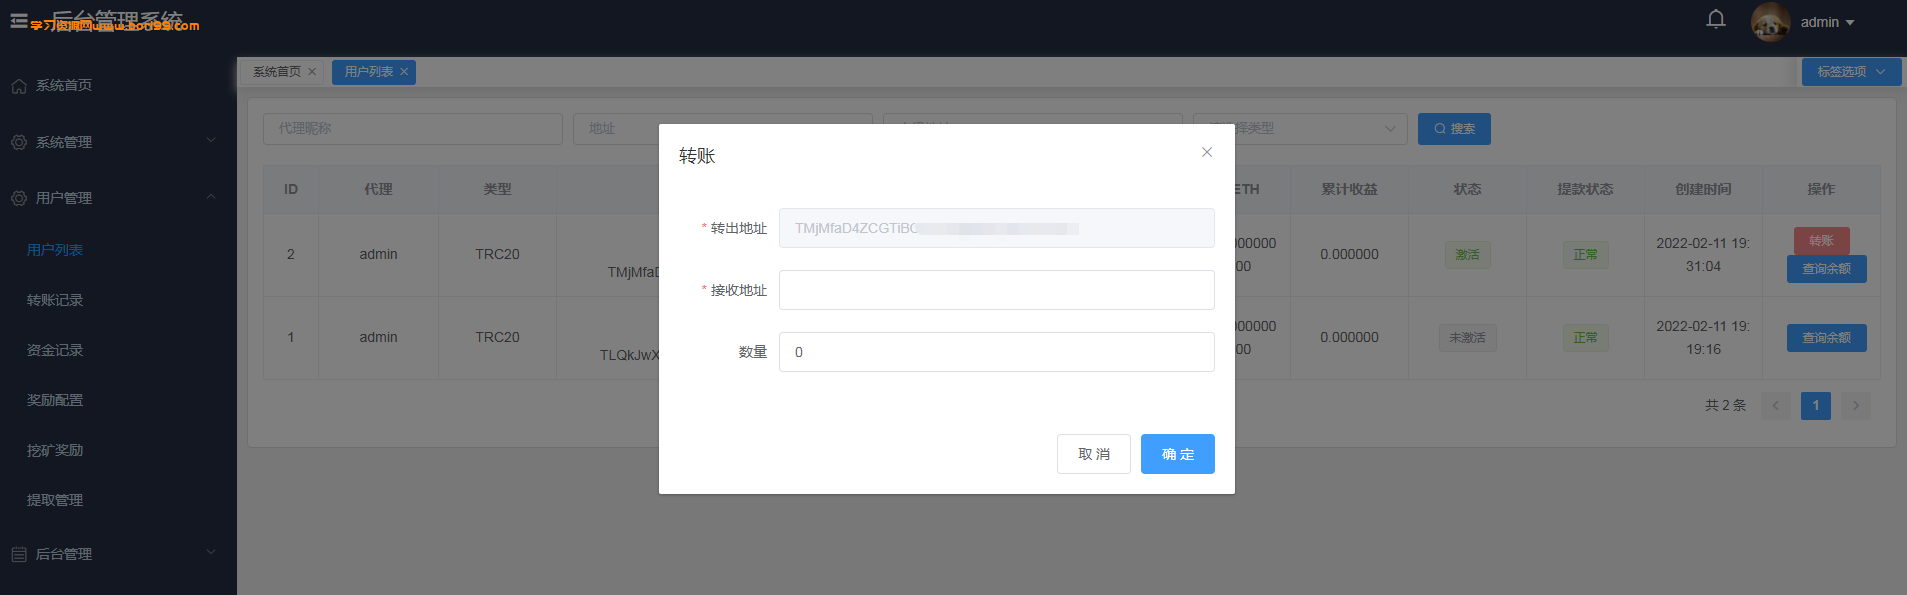1907x595 pixels.
Task: Click the 用户管理 gear icon
Action: (x=19, y=198)
